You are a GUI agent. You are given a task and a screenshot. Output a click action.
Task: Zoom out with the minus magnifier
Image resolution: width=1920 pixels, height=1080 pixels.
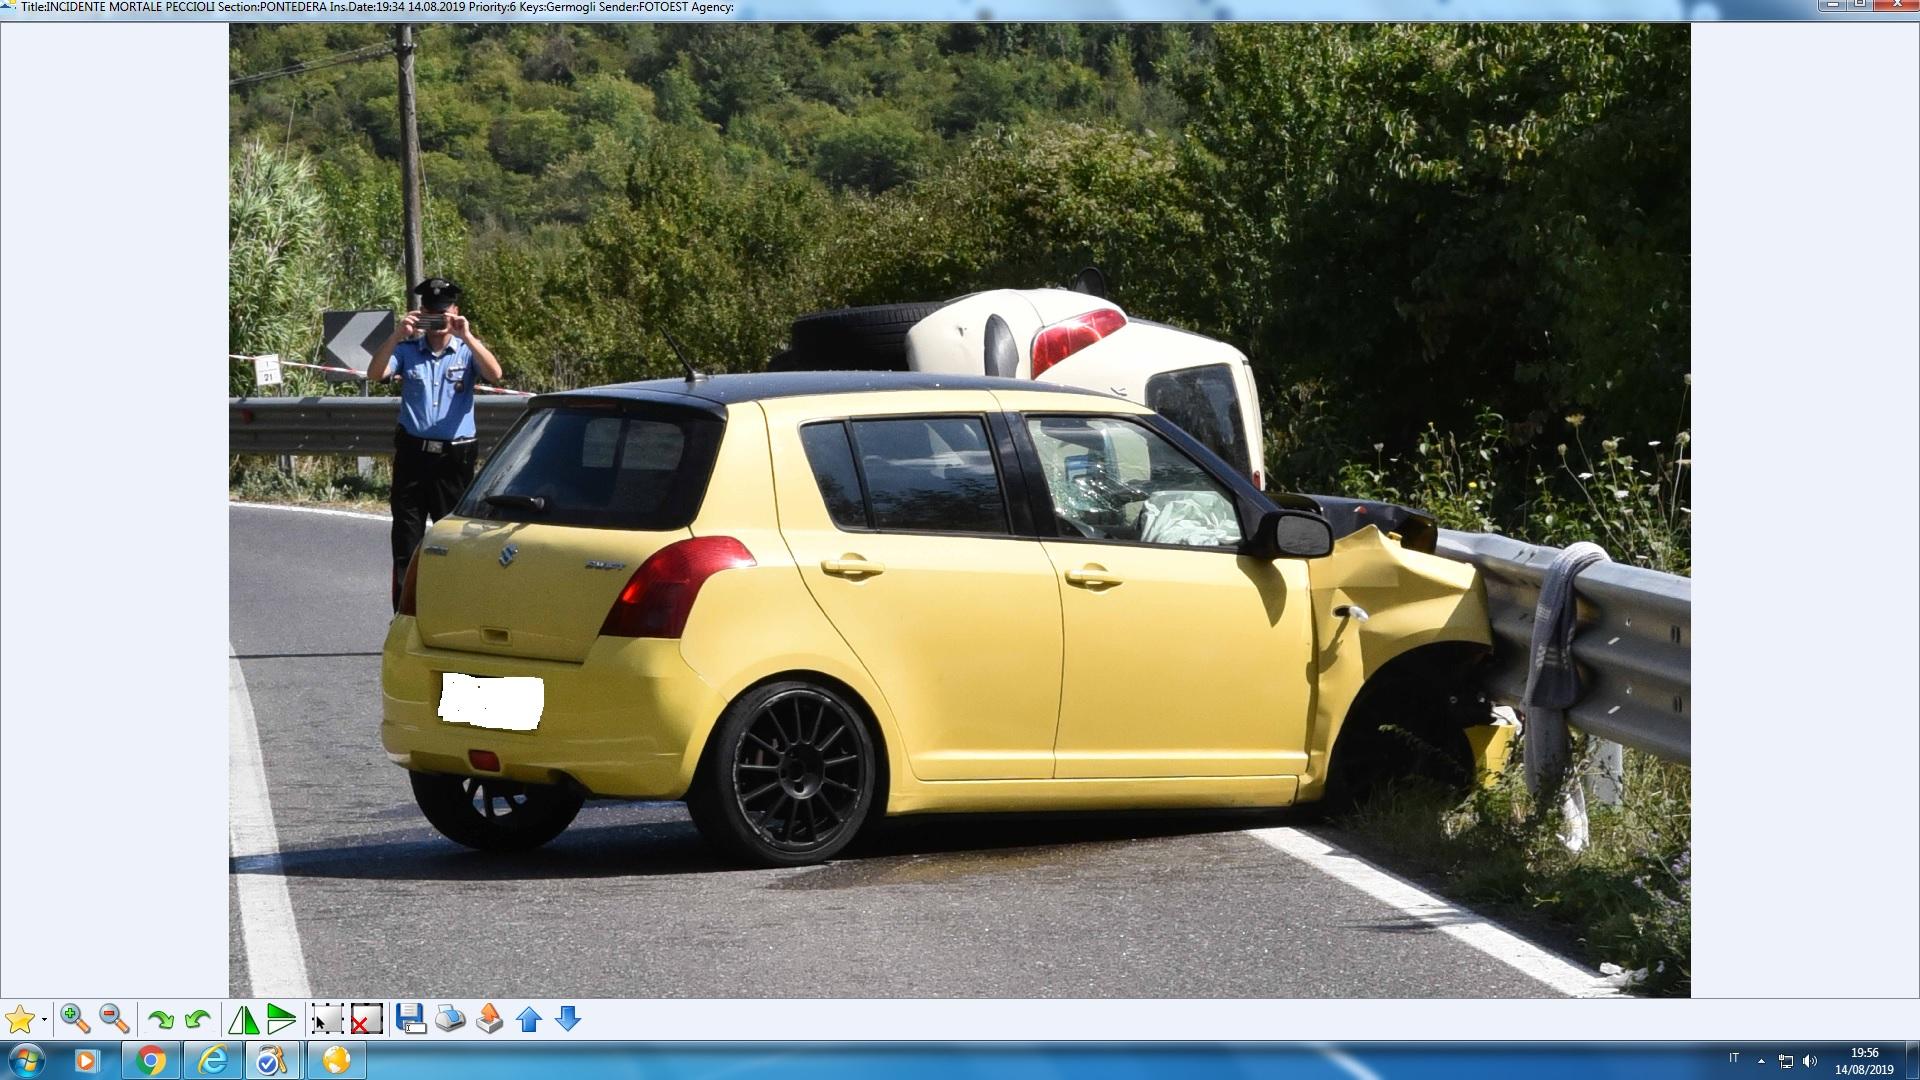pyautogui.click(x=114, y=1019)
